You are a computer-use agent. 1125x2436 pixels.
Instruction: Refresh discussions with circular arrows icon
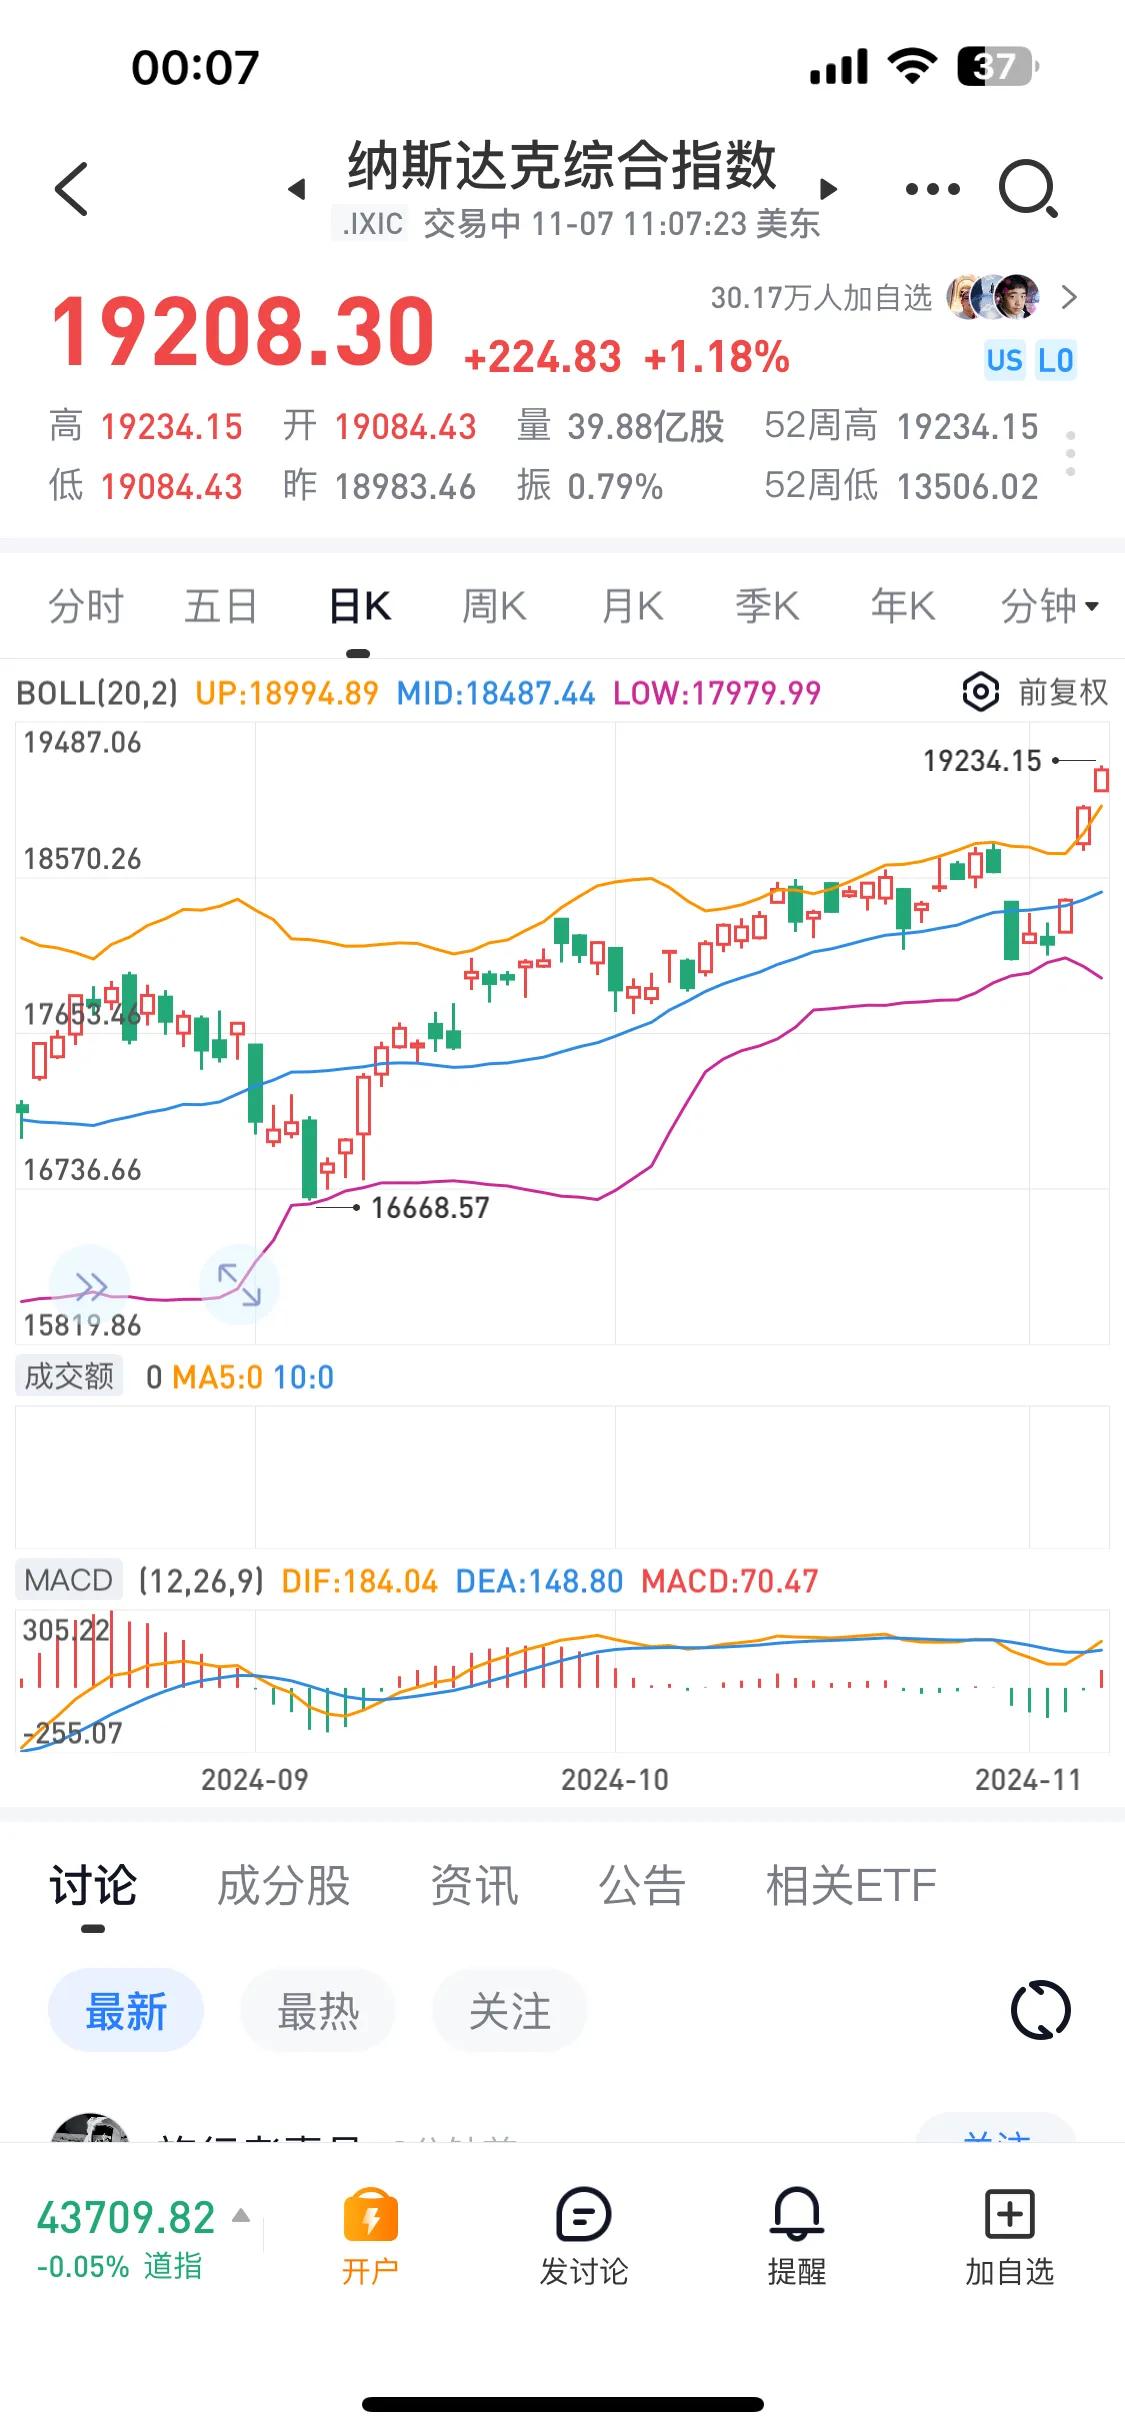(x=1041, y=2010)
